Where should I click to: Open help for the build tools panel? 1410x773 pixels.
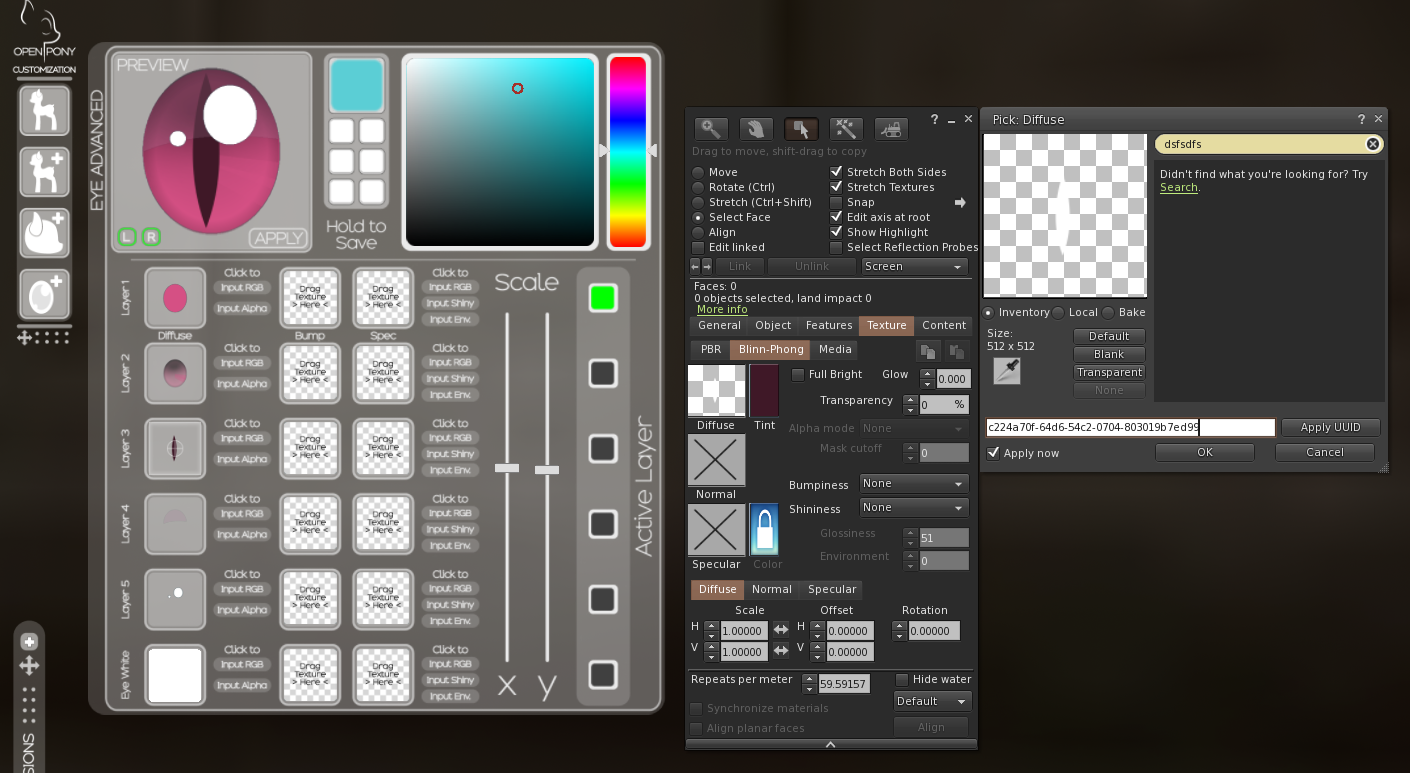point(934,119)
